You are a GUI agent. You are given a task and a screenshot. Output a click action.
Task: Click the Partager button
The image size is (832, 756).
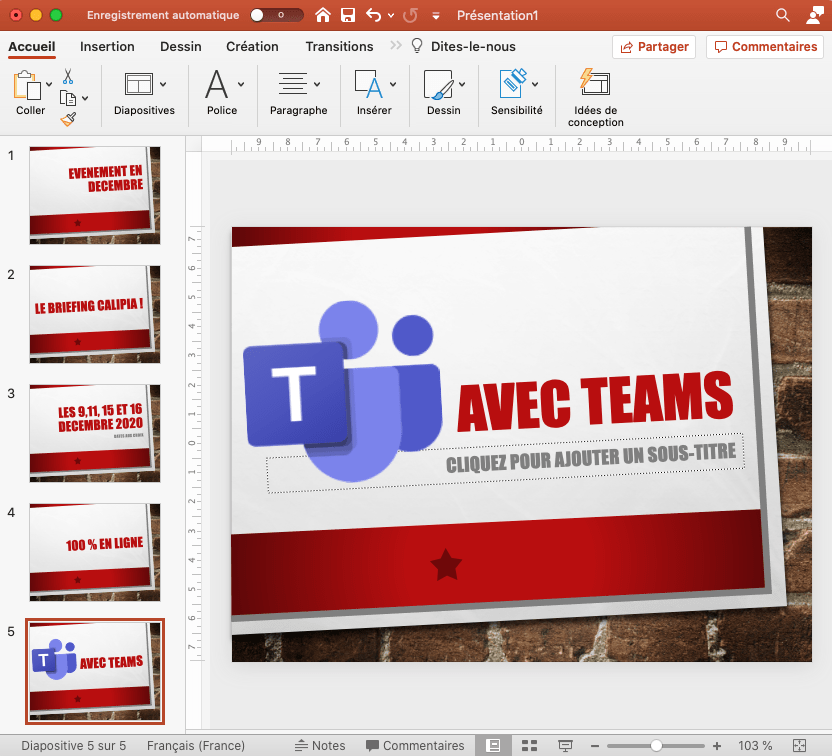click(x=655, y=47)
